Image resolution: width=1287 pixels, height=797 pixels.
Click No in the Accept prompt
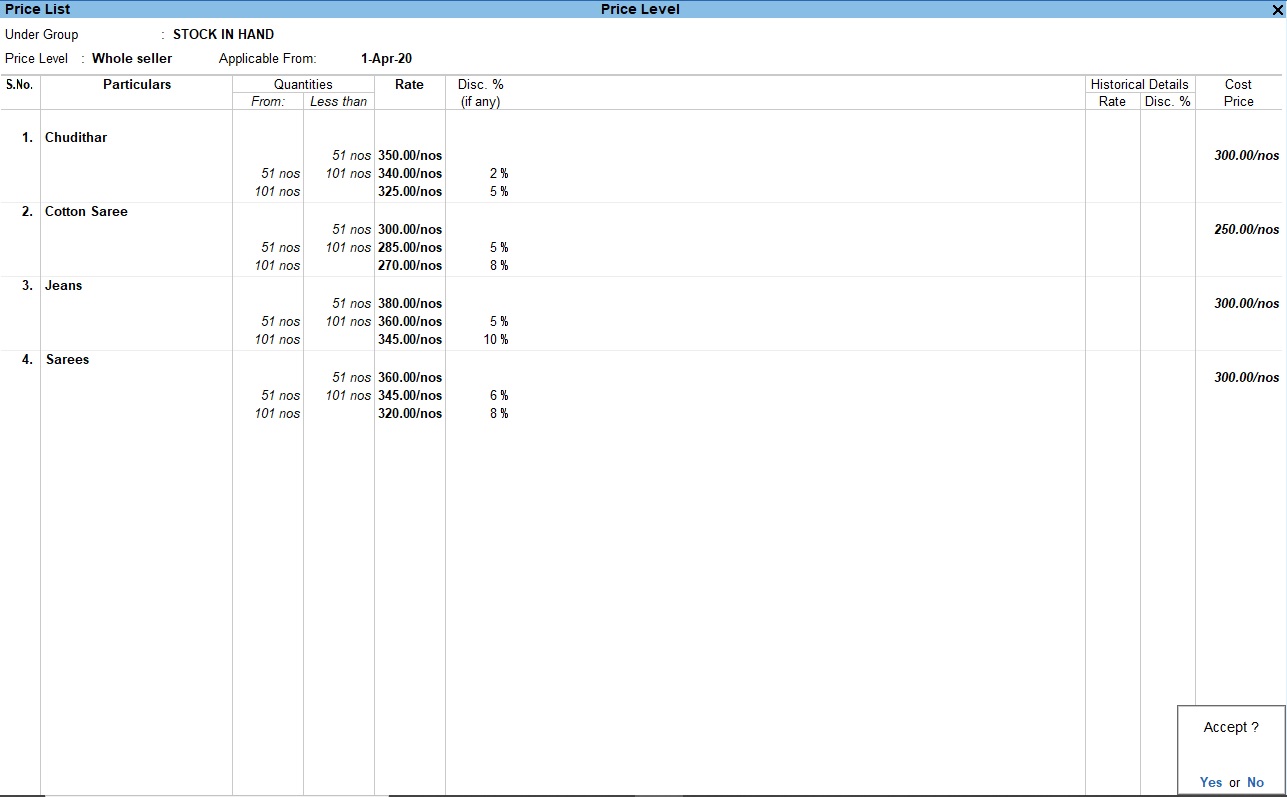tap(1255, 782)
